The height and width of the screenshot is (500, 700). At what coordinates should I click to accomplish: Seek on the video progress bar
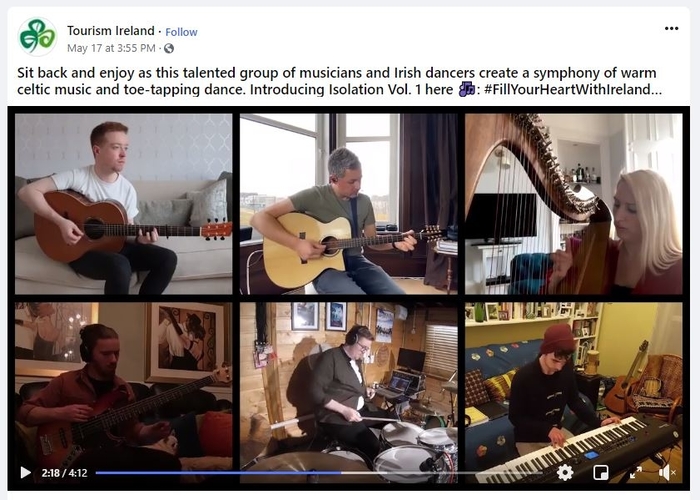click(319, 472)
